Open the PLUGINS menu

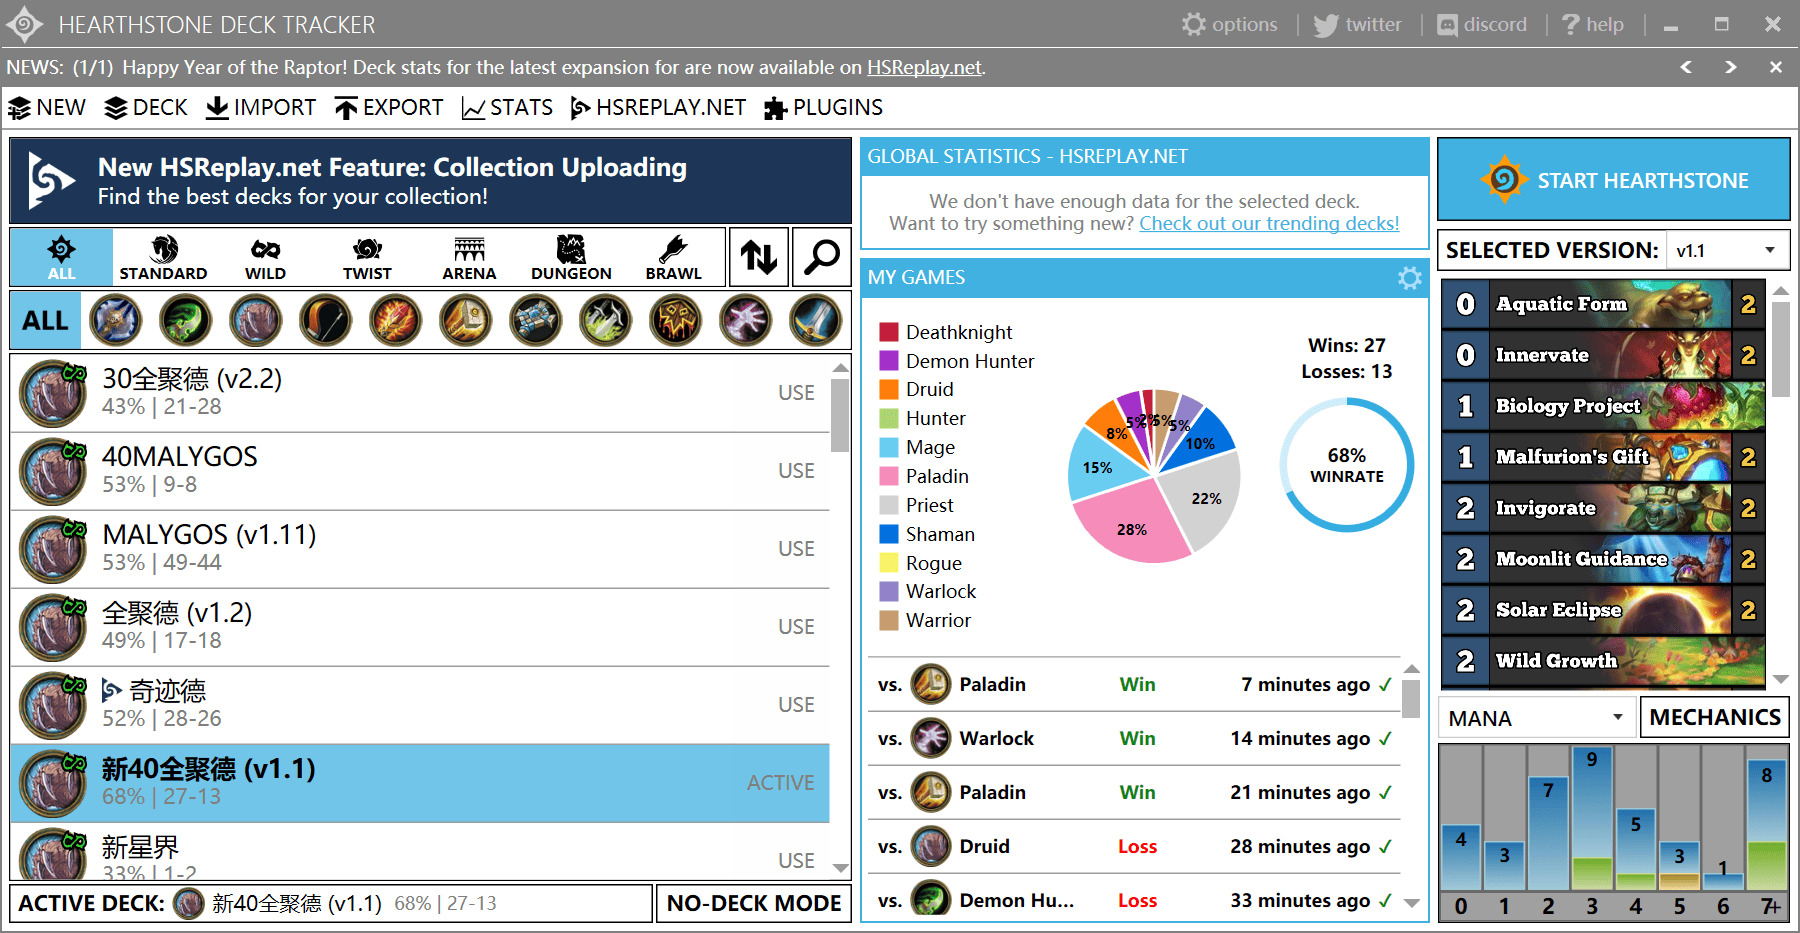[823, 108]
